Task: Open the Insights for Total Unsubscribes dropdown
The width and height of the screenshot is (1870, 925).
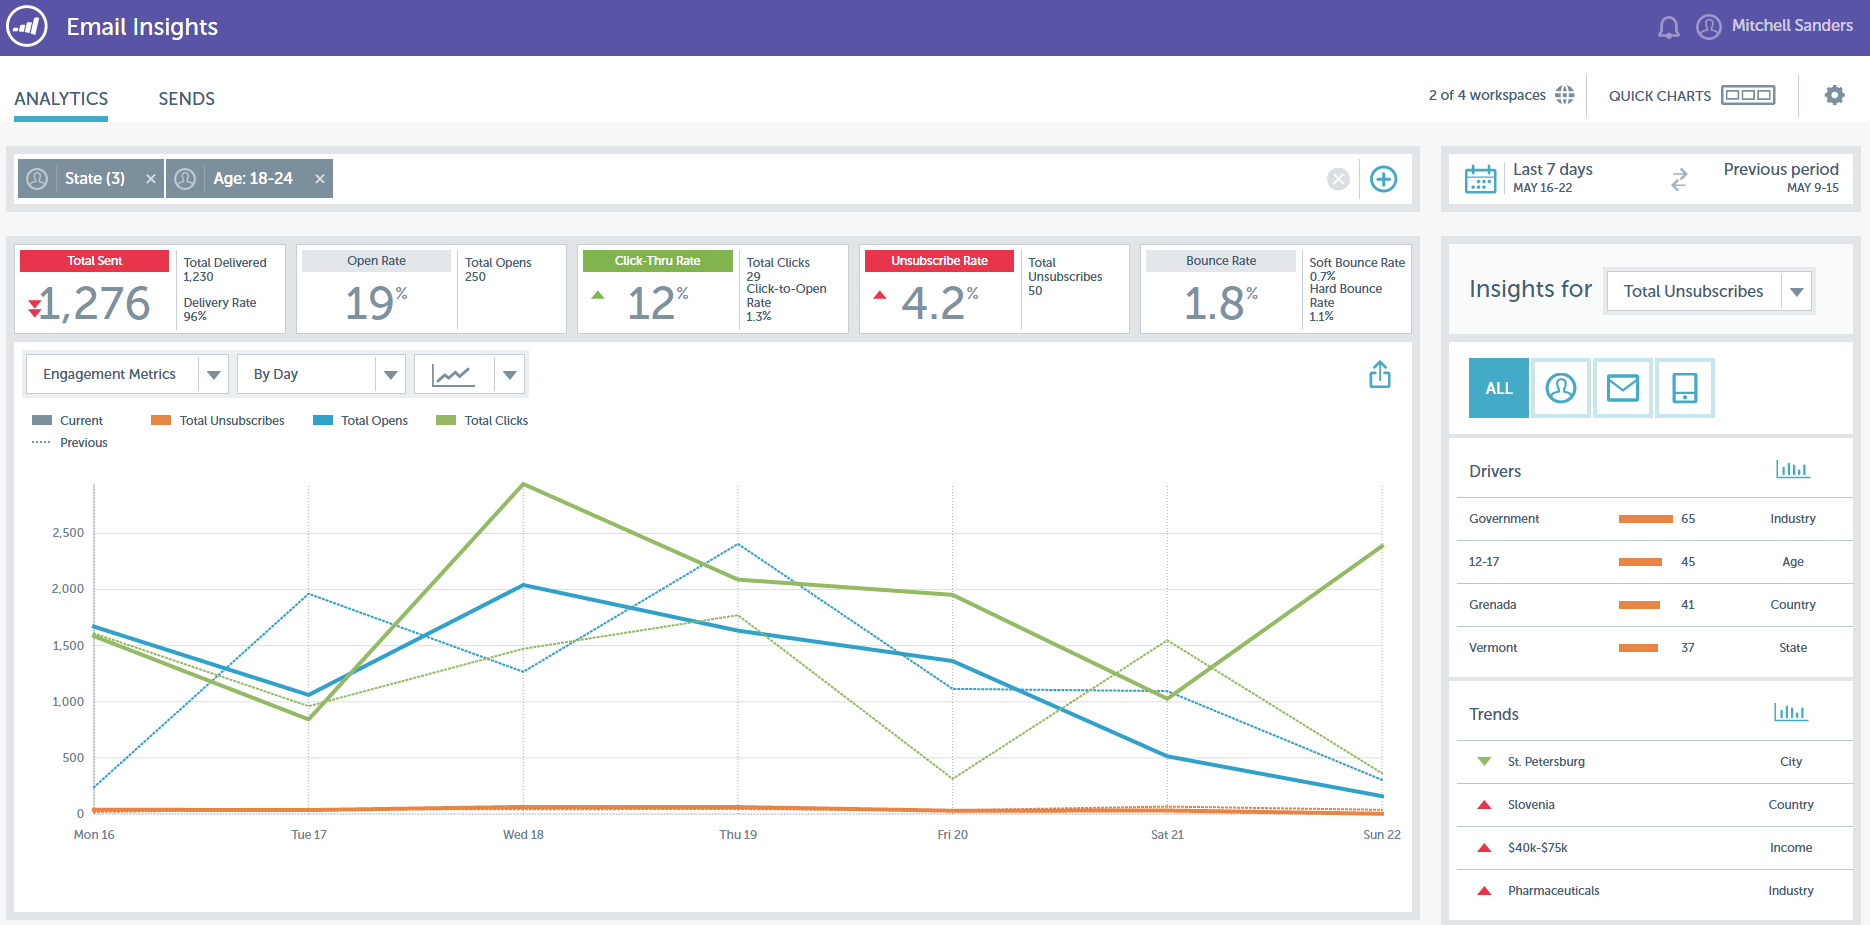Action: 1710,291
